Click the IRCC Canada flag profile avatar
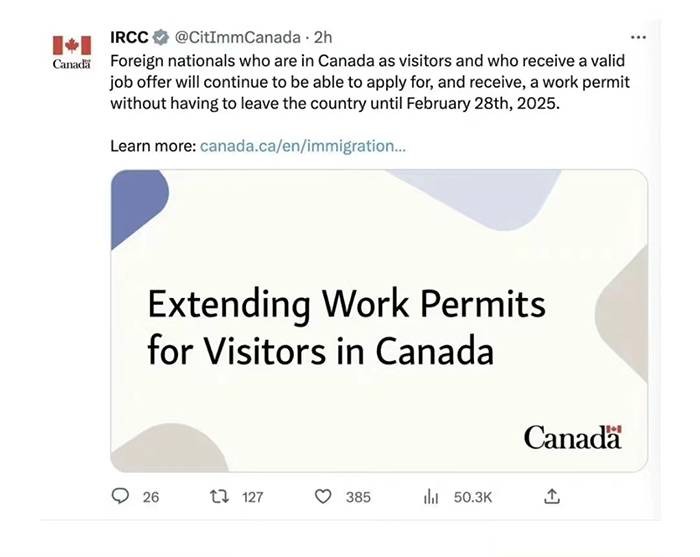The image size is (700, 557). 72,52
